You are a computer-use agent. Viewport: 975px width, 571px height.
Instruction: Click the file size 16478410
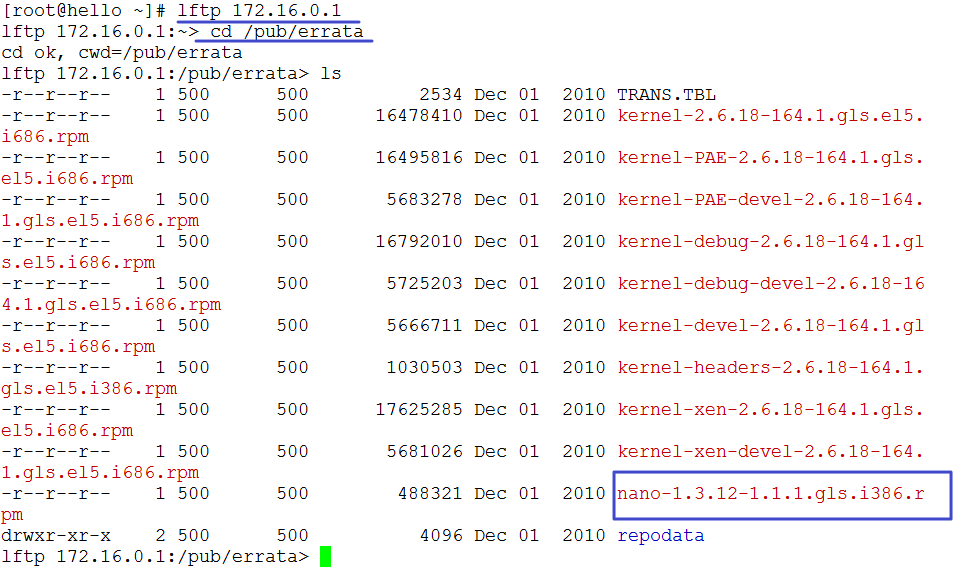[x=418, y=116]
